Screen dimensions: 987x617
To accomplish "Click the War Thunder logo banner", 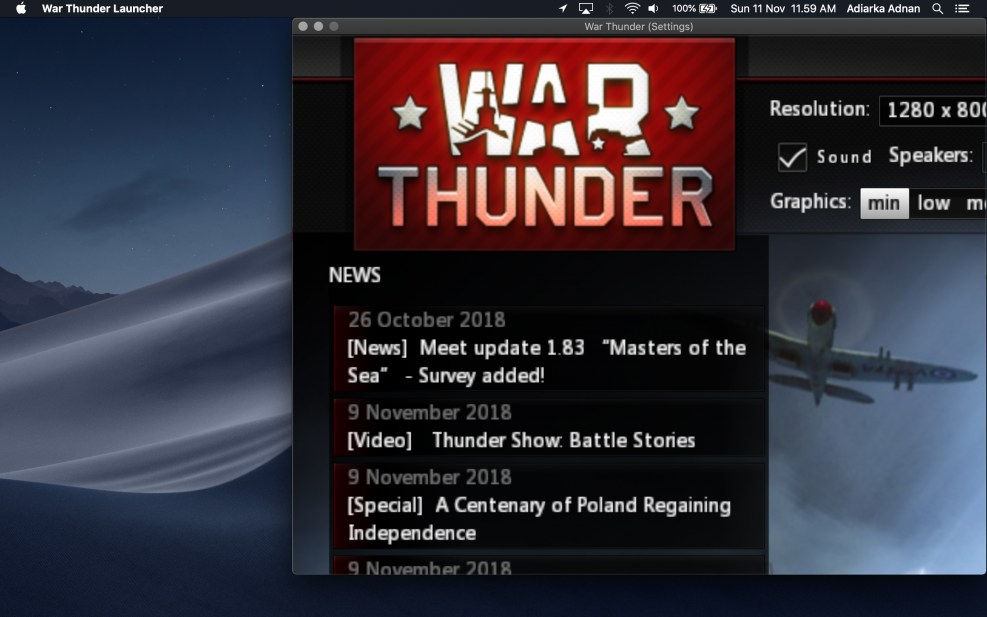I will (544, 143).
